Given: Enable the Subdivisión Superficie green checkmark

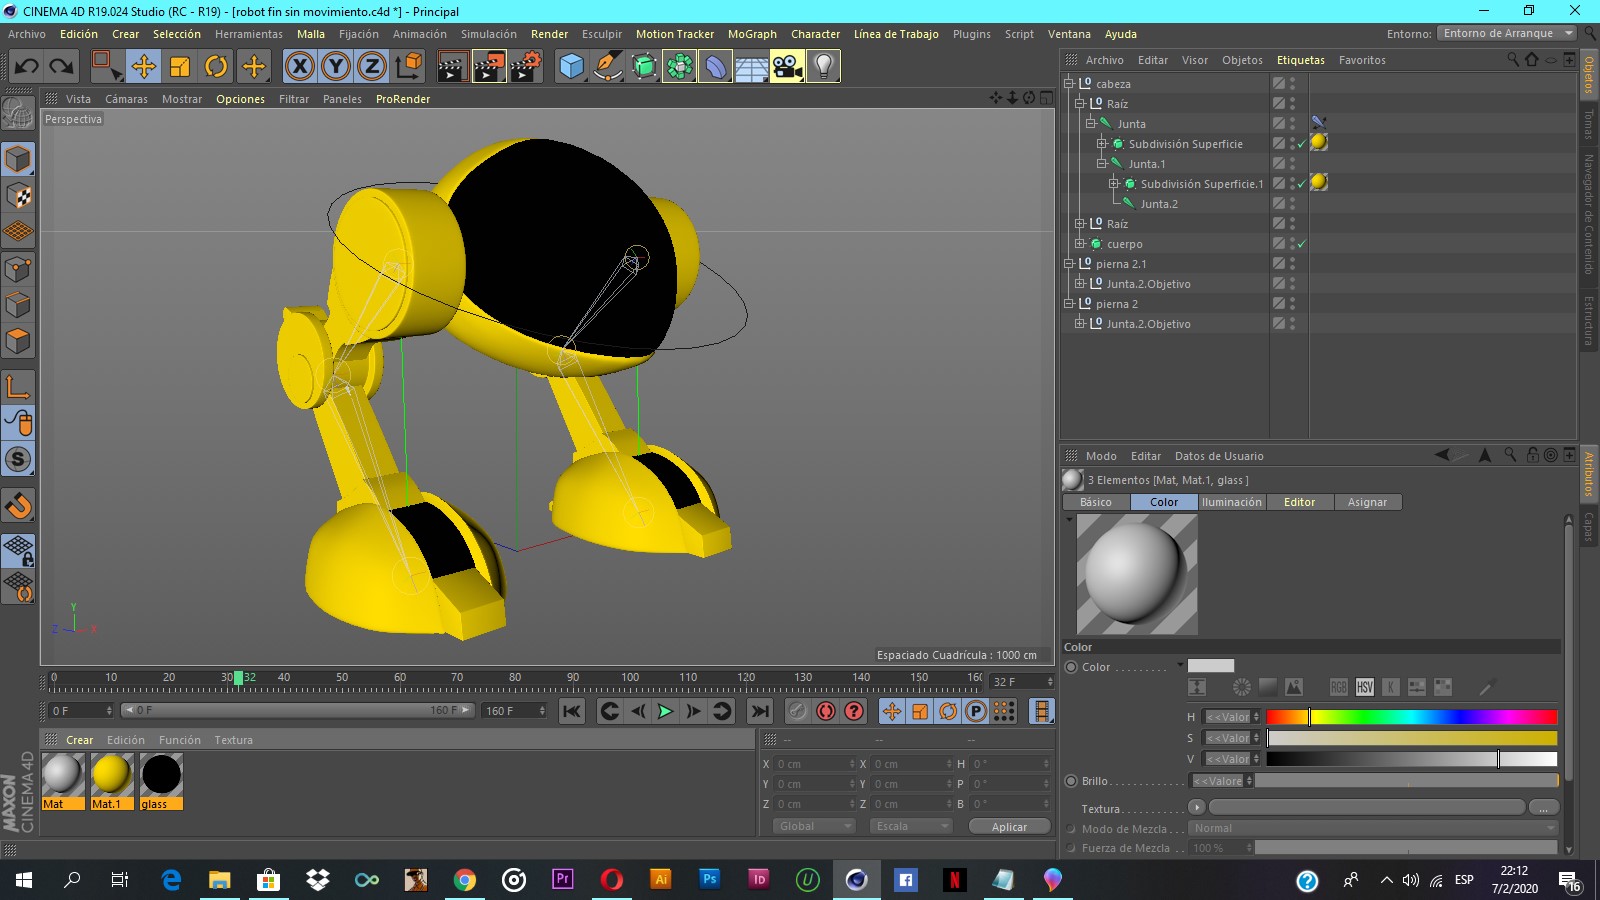Looking at the screenshot, I should coord(1301,143).
